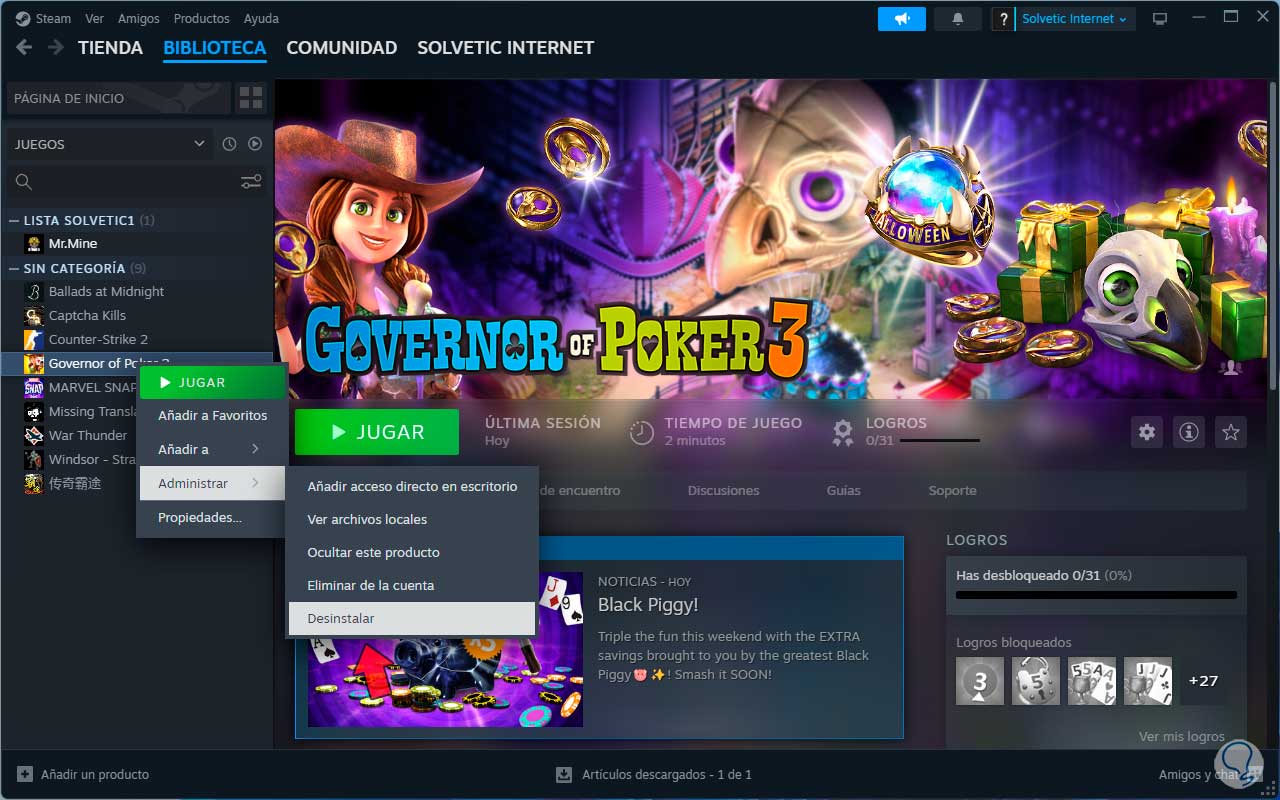Viewport: 1280px width, 800px height.
Task: Go forward with the right arrow
Action: point(56,47)
